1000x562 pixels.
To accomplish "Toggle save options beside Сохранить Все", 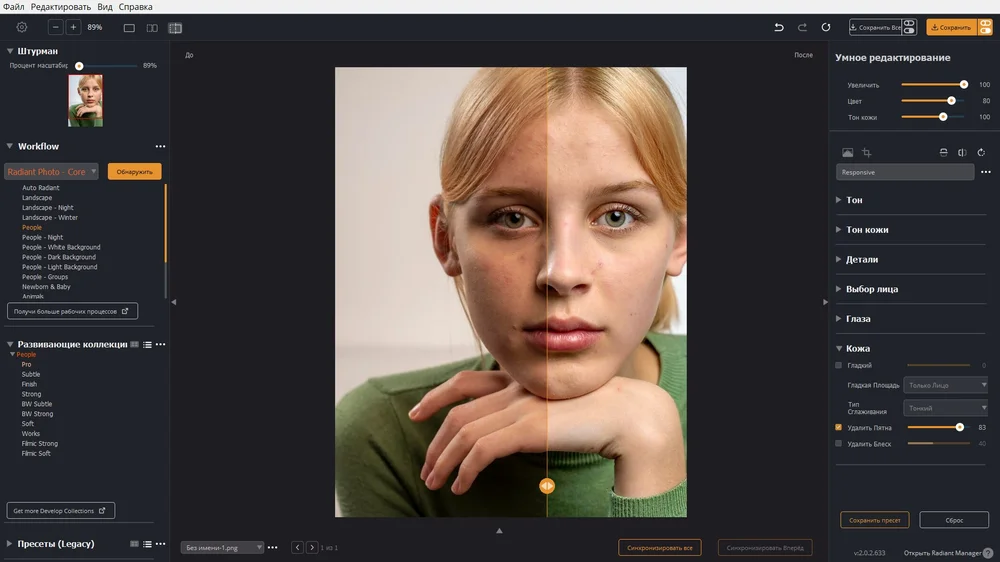I will coord(909,27).
